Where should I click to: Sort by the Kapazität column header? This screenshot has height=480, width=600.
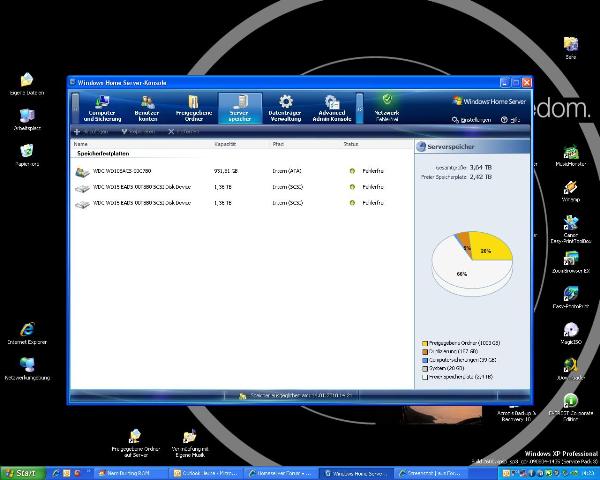(225, 144)
